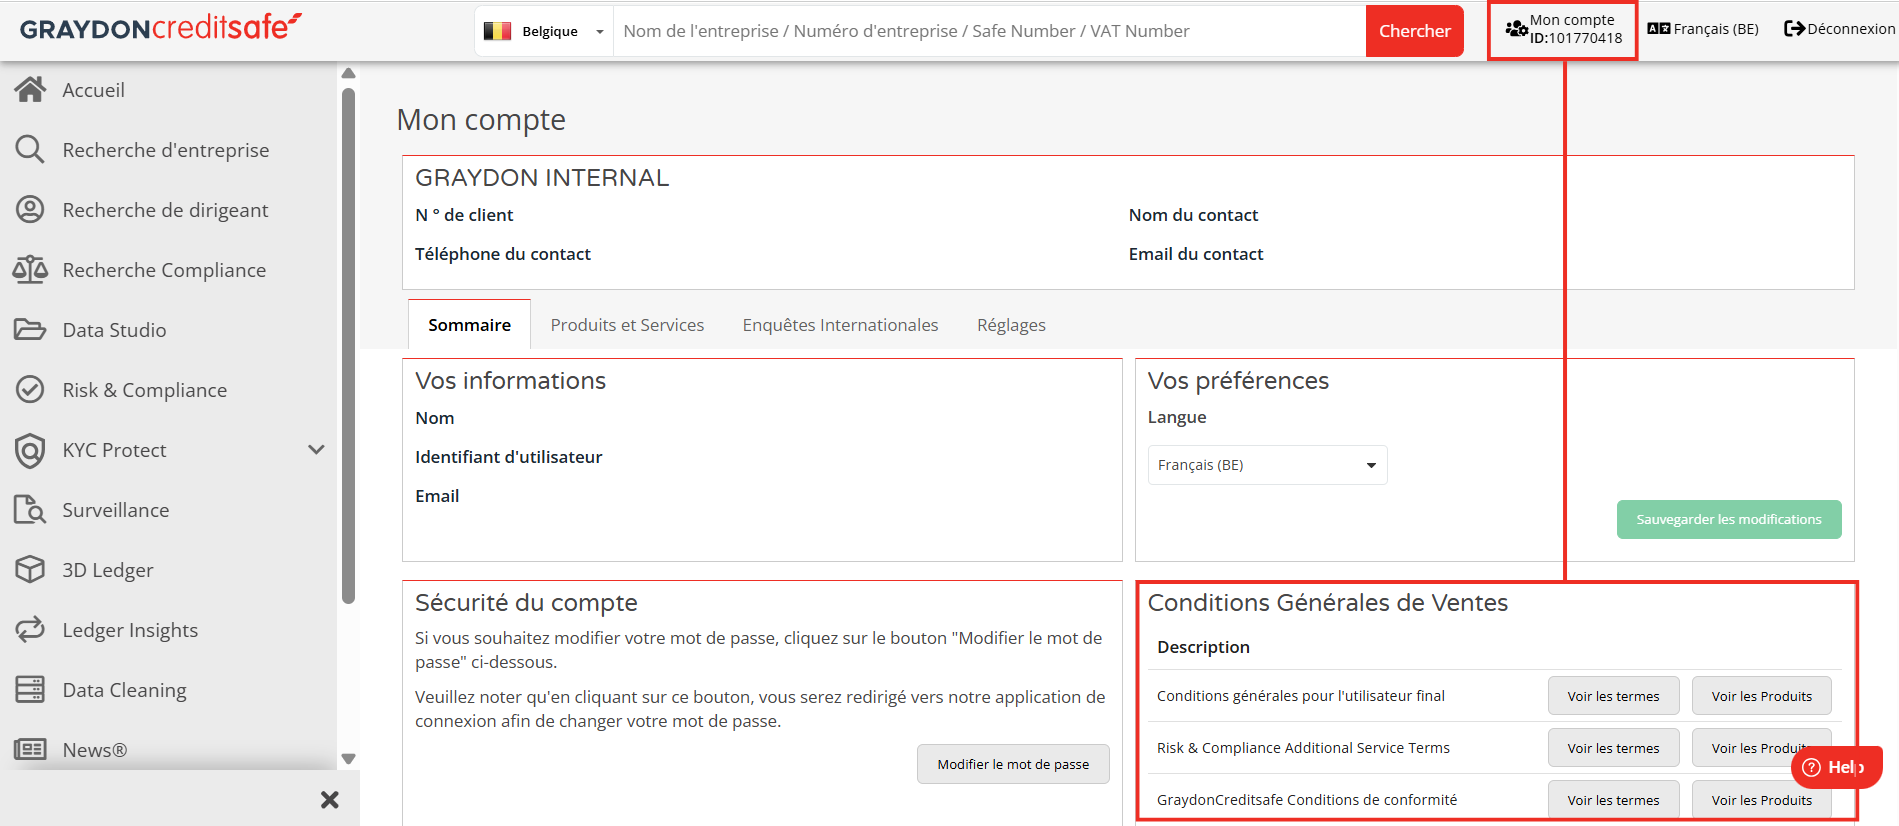Image resolution: width=1899 pixels, height=826 pixels.
Task: Focus the company name search field
Action: [989, 31]
